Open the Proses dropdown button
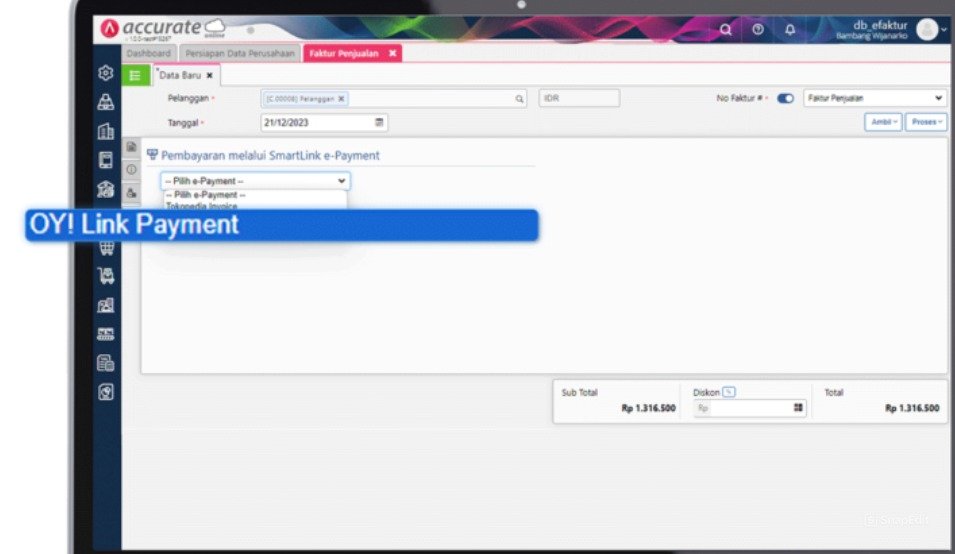Image resolution: width=955 pixels, height=554 pixels. coord(926,122)
